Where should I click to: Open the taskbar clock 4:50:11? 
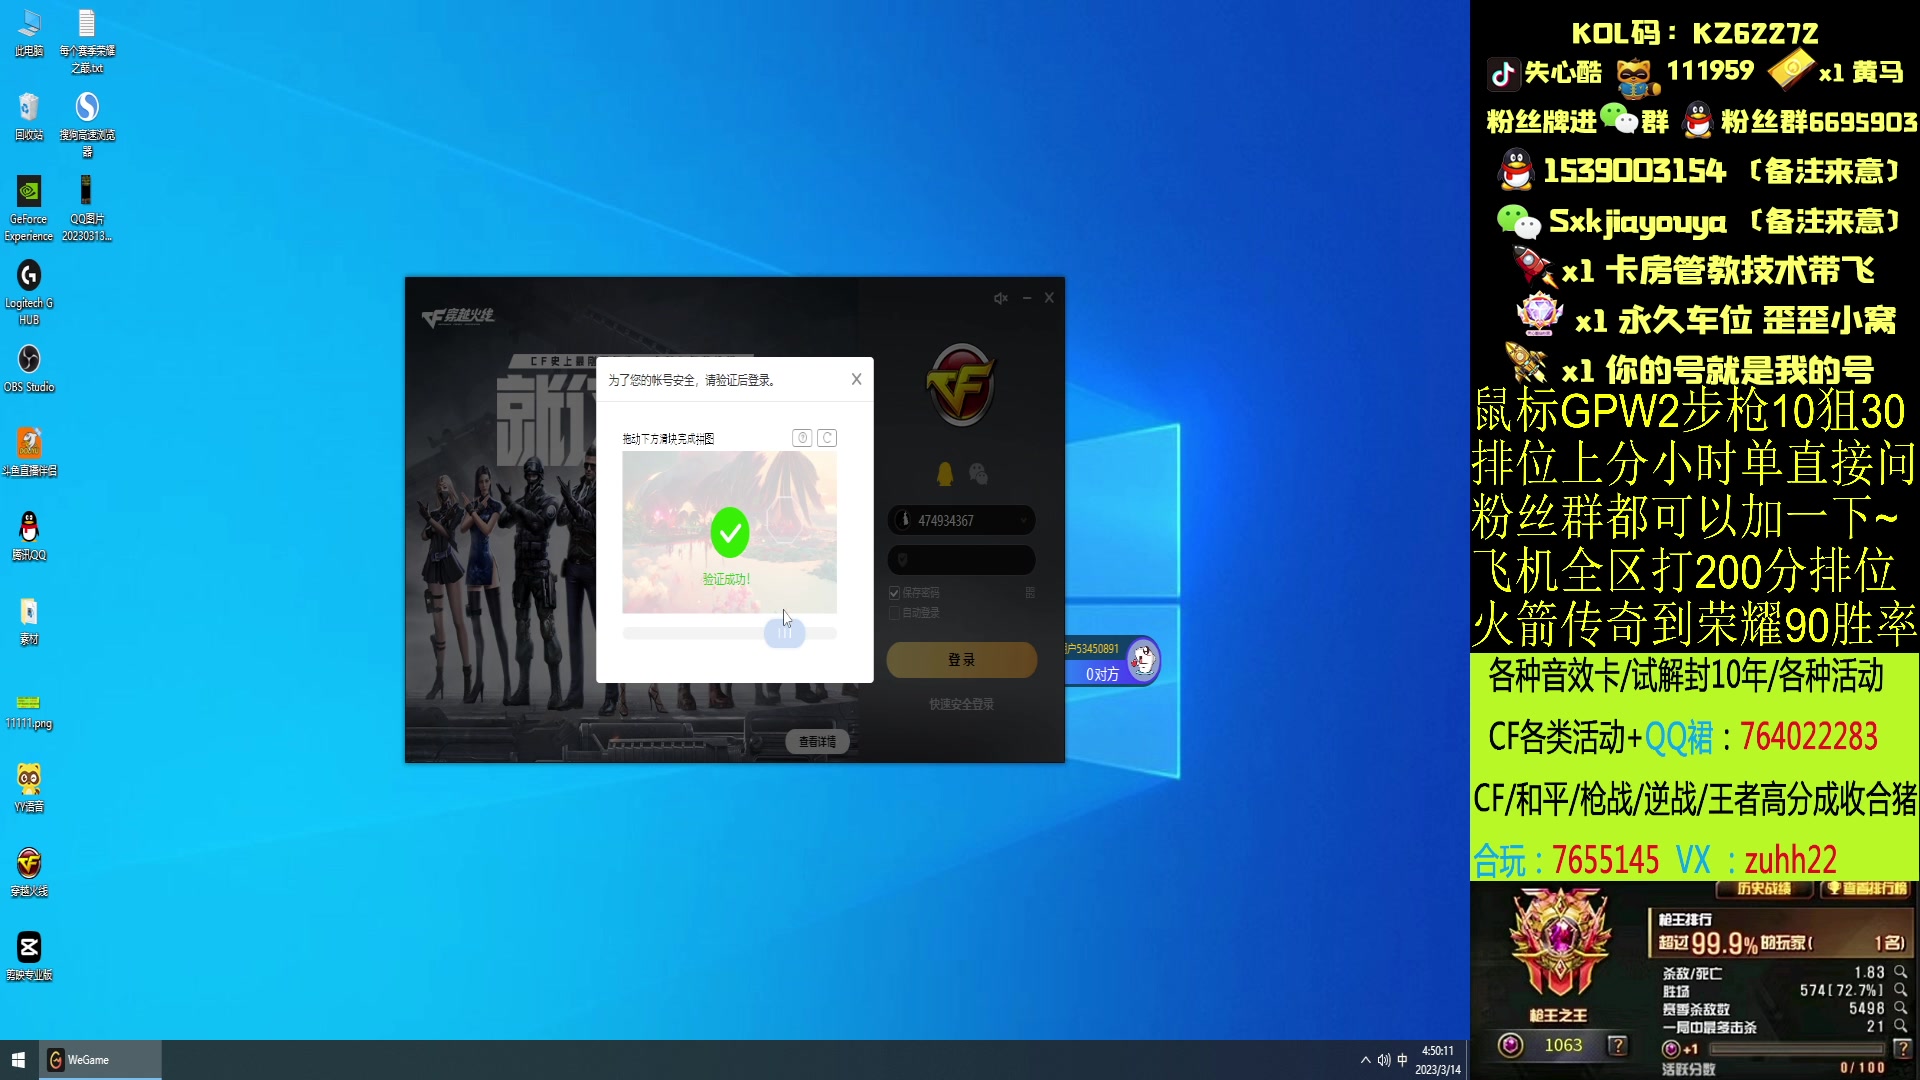pos(1438,1060)
